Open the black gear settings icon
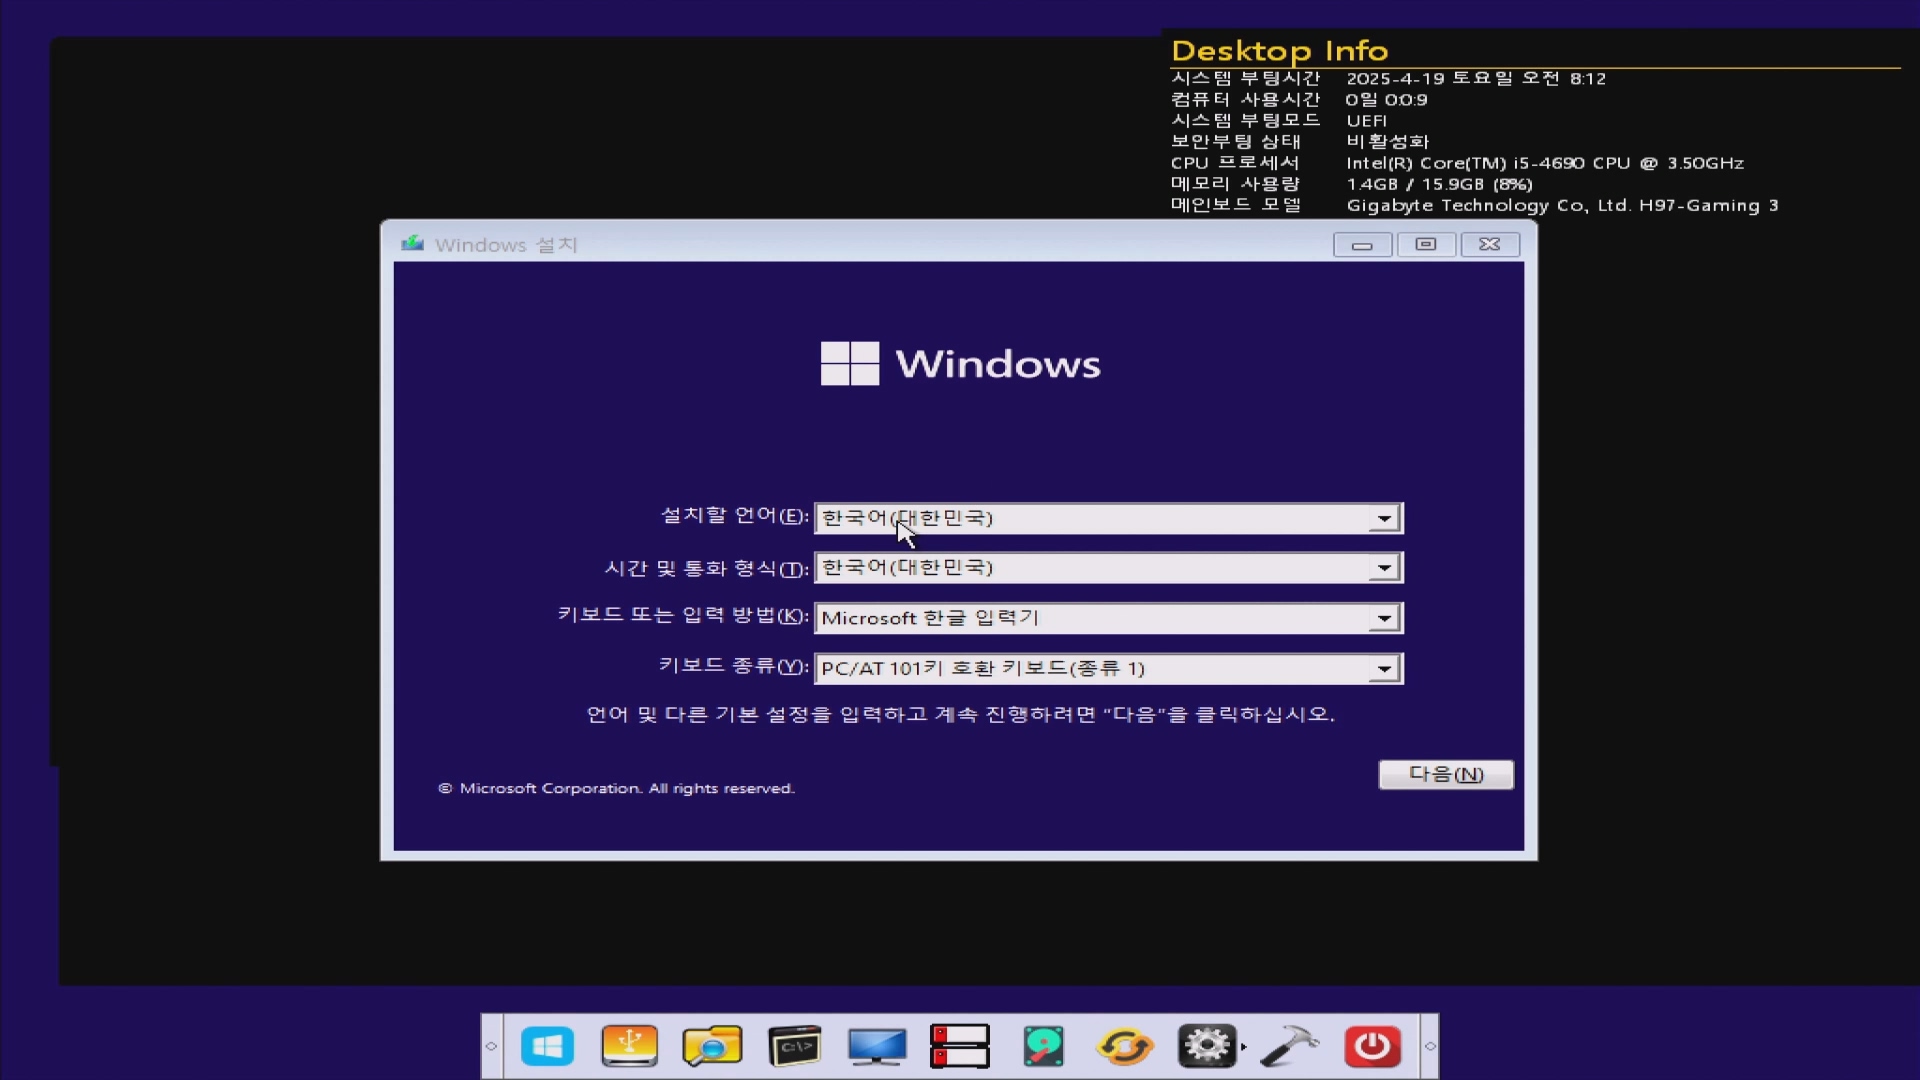Image resolution: width=1920 pixels, height=1080 pixels. (x=1206, y=1046)
